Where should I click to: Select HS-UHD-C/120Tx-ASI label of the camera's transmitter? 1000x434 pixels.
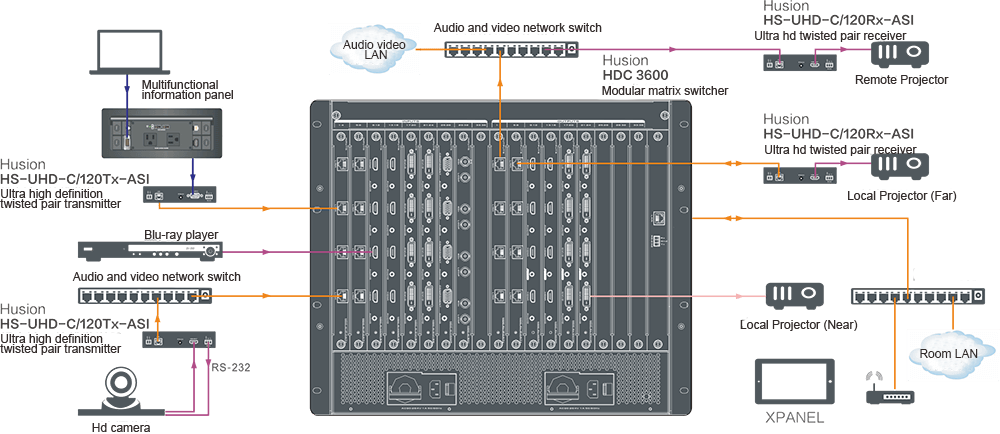pyautogui.click(x=75, y=324)
